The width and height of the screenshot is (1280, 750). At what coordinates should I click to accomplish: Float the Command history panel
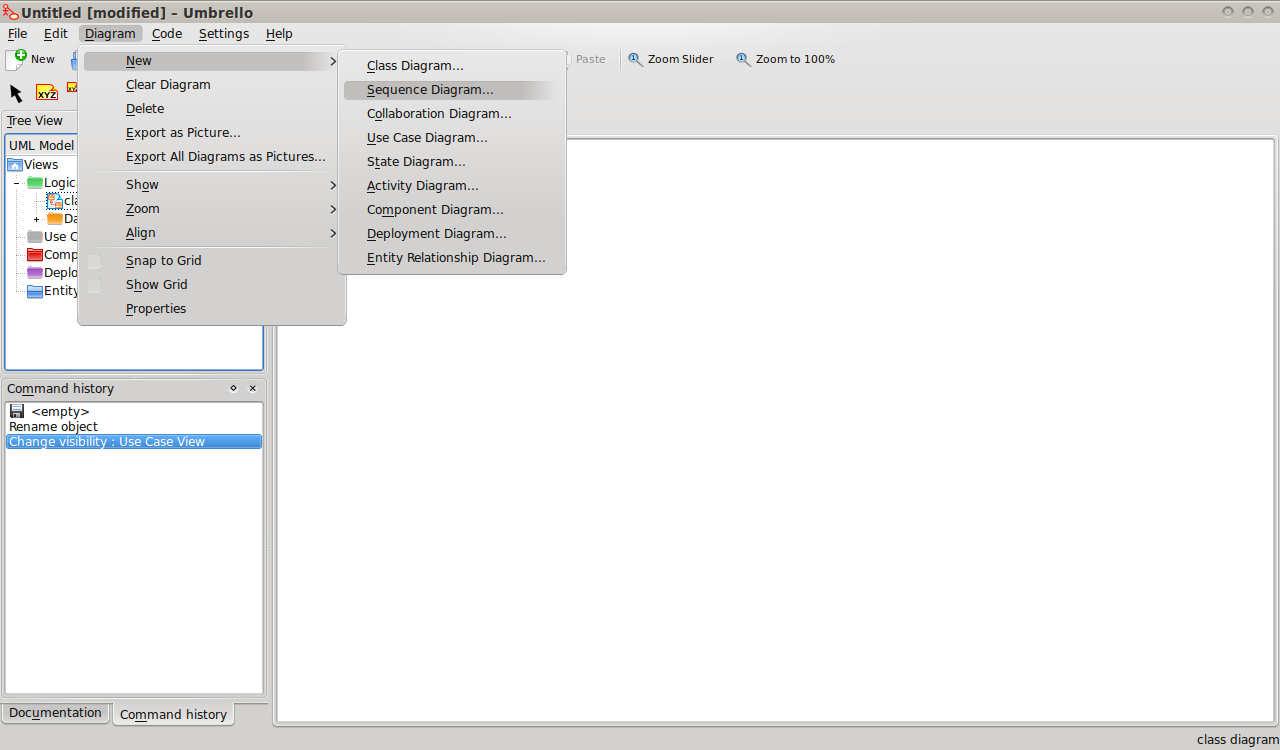pyautogui.click(x=234, y=388)
